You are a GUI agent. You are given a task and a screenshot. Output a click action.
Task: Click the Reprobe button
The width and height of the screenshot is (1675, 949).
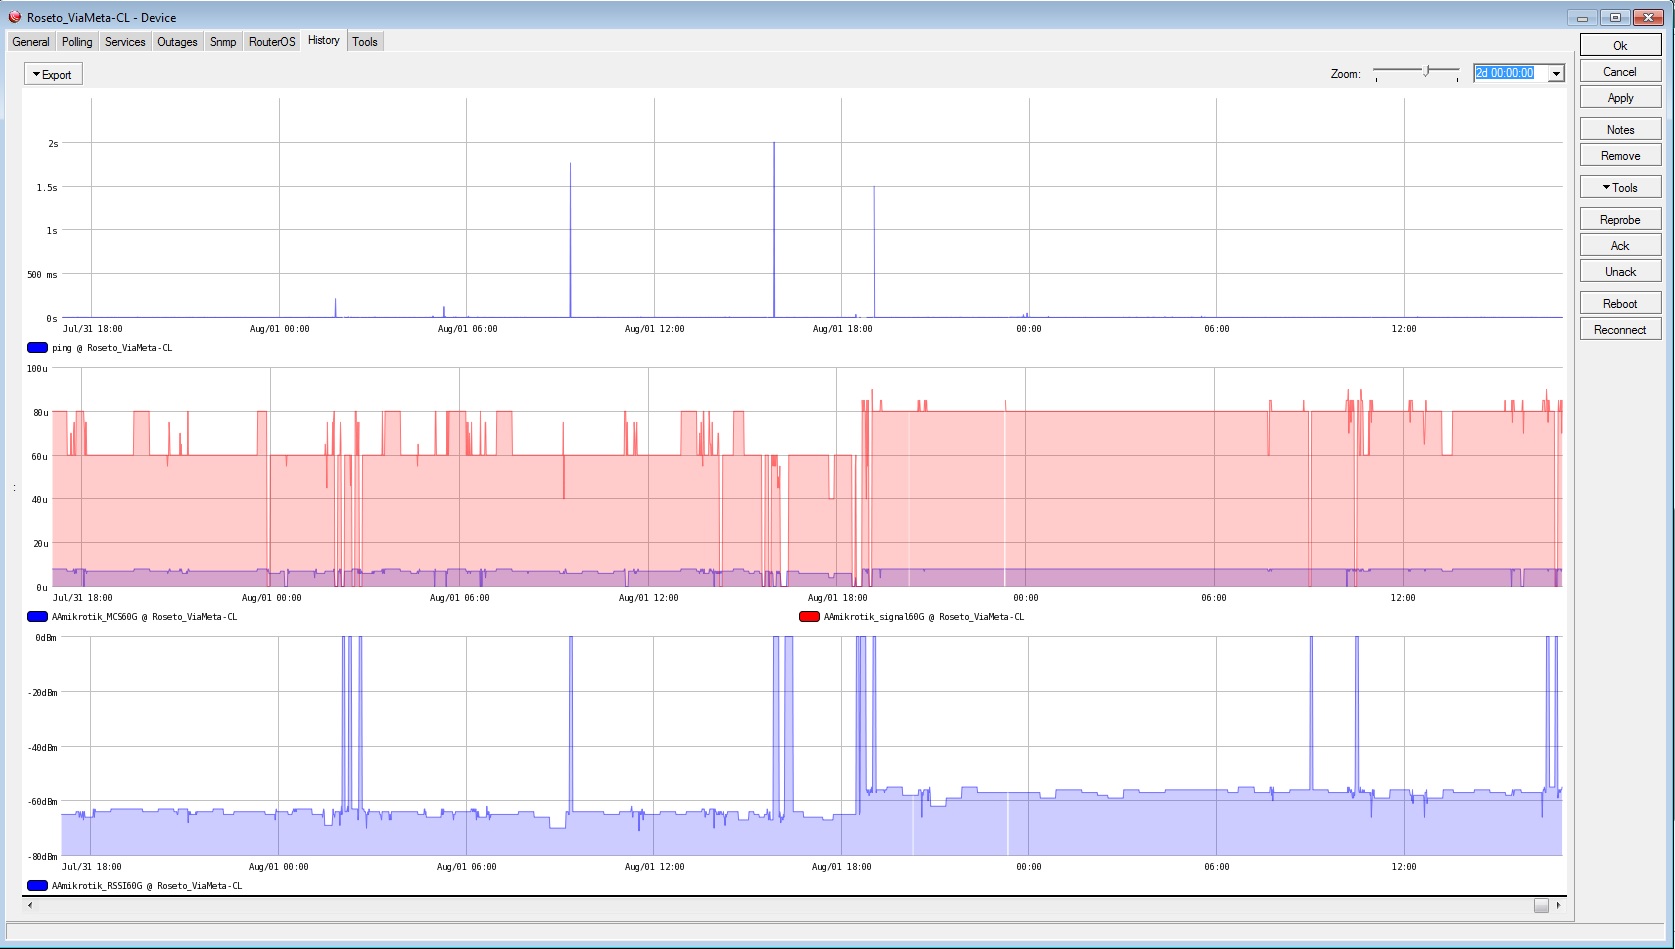tap(1620, 219)
